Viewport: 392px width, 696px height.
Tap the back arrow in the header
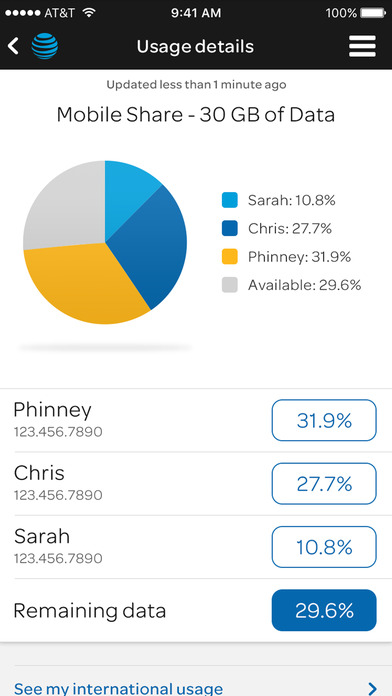pyautogui.click(x=13, y=46)
